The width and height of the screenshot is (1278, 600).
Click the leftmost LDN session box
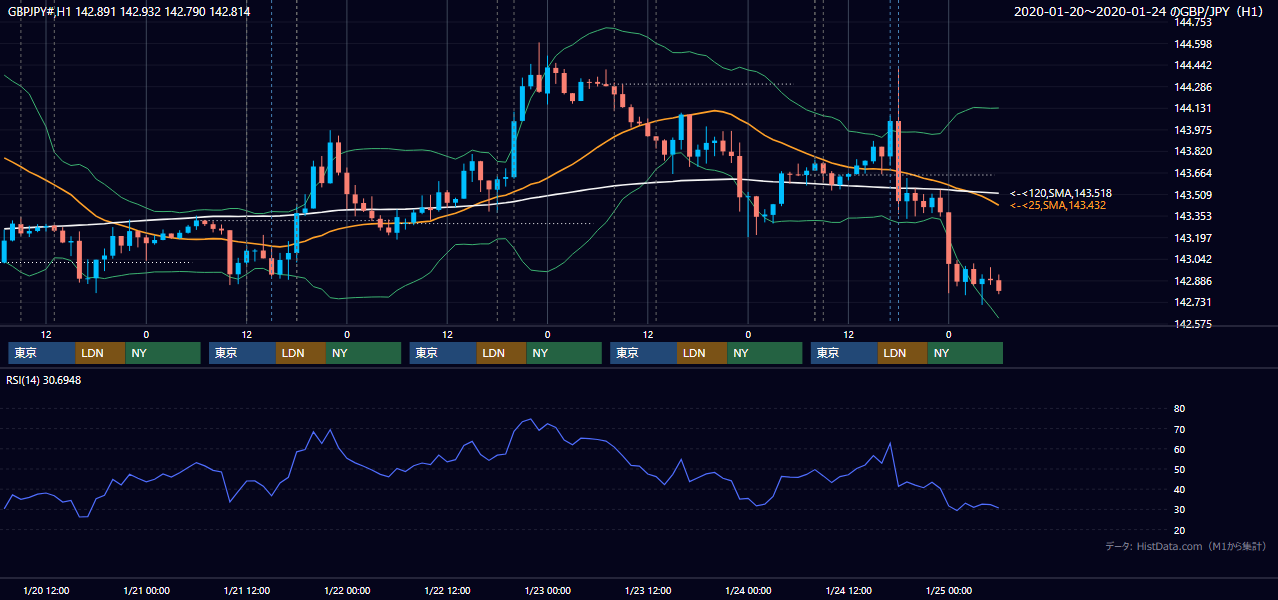(101, 353)
